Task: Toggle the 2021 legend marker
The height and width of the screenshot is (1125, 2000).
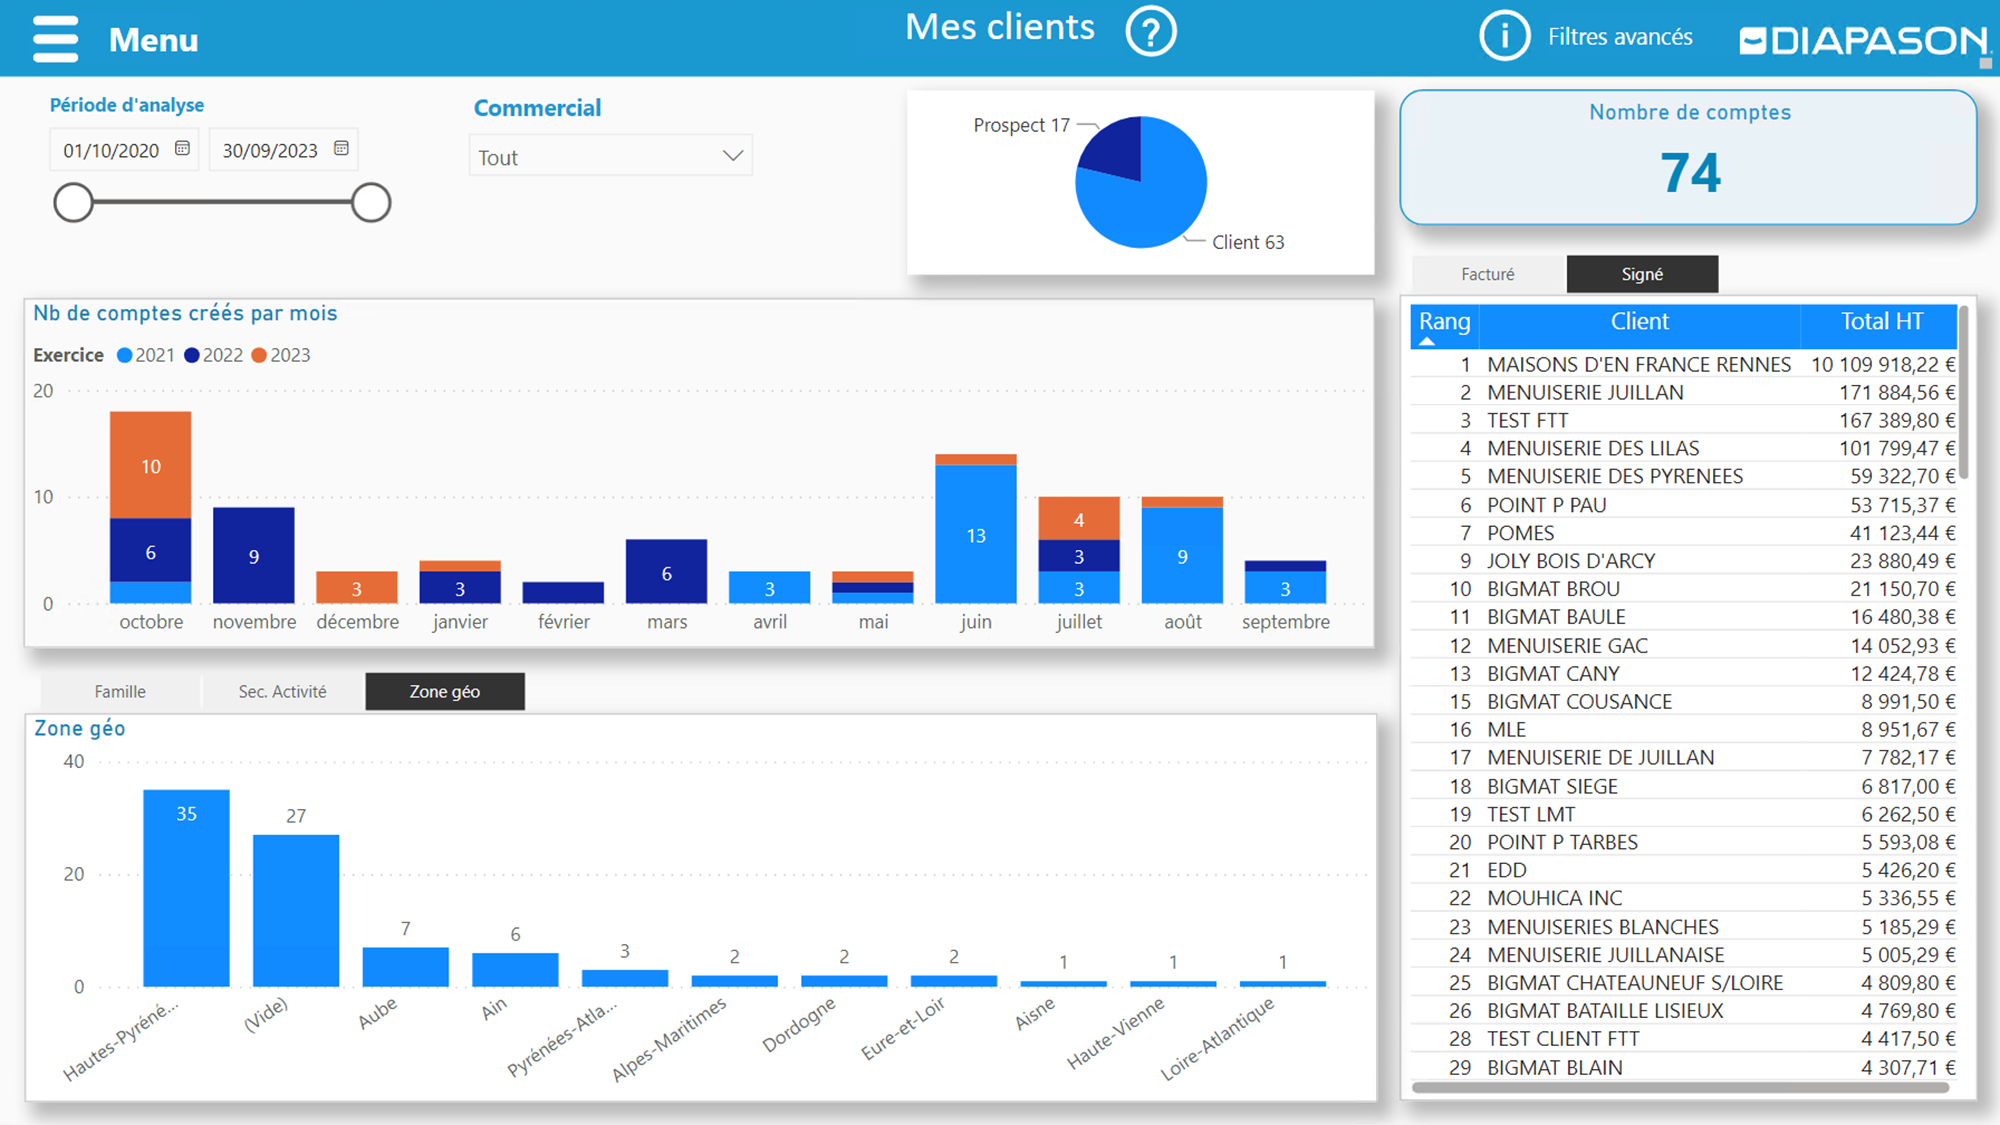Action: 125,355
